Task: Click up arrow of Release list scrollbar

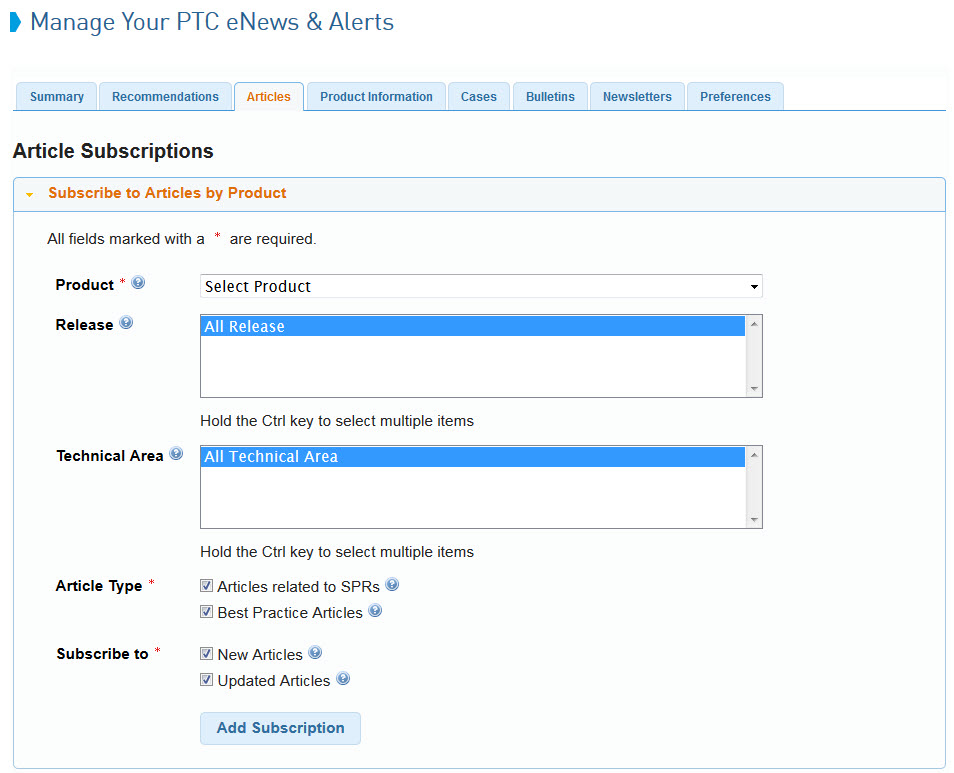Action: point(754,324)
